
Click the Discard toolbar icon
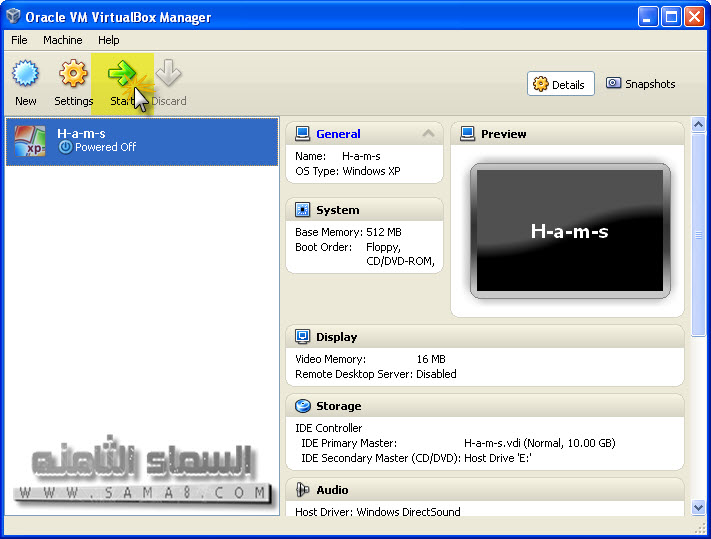pos(168,75)
